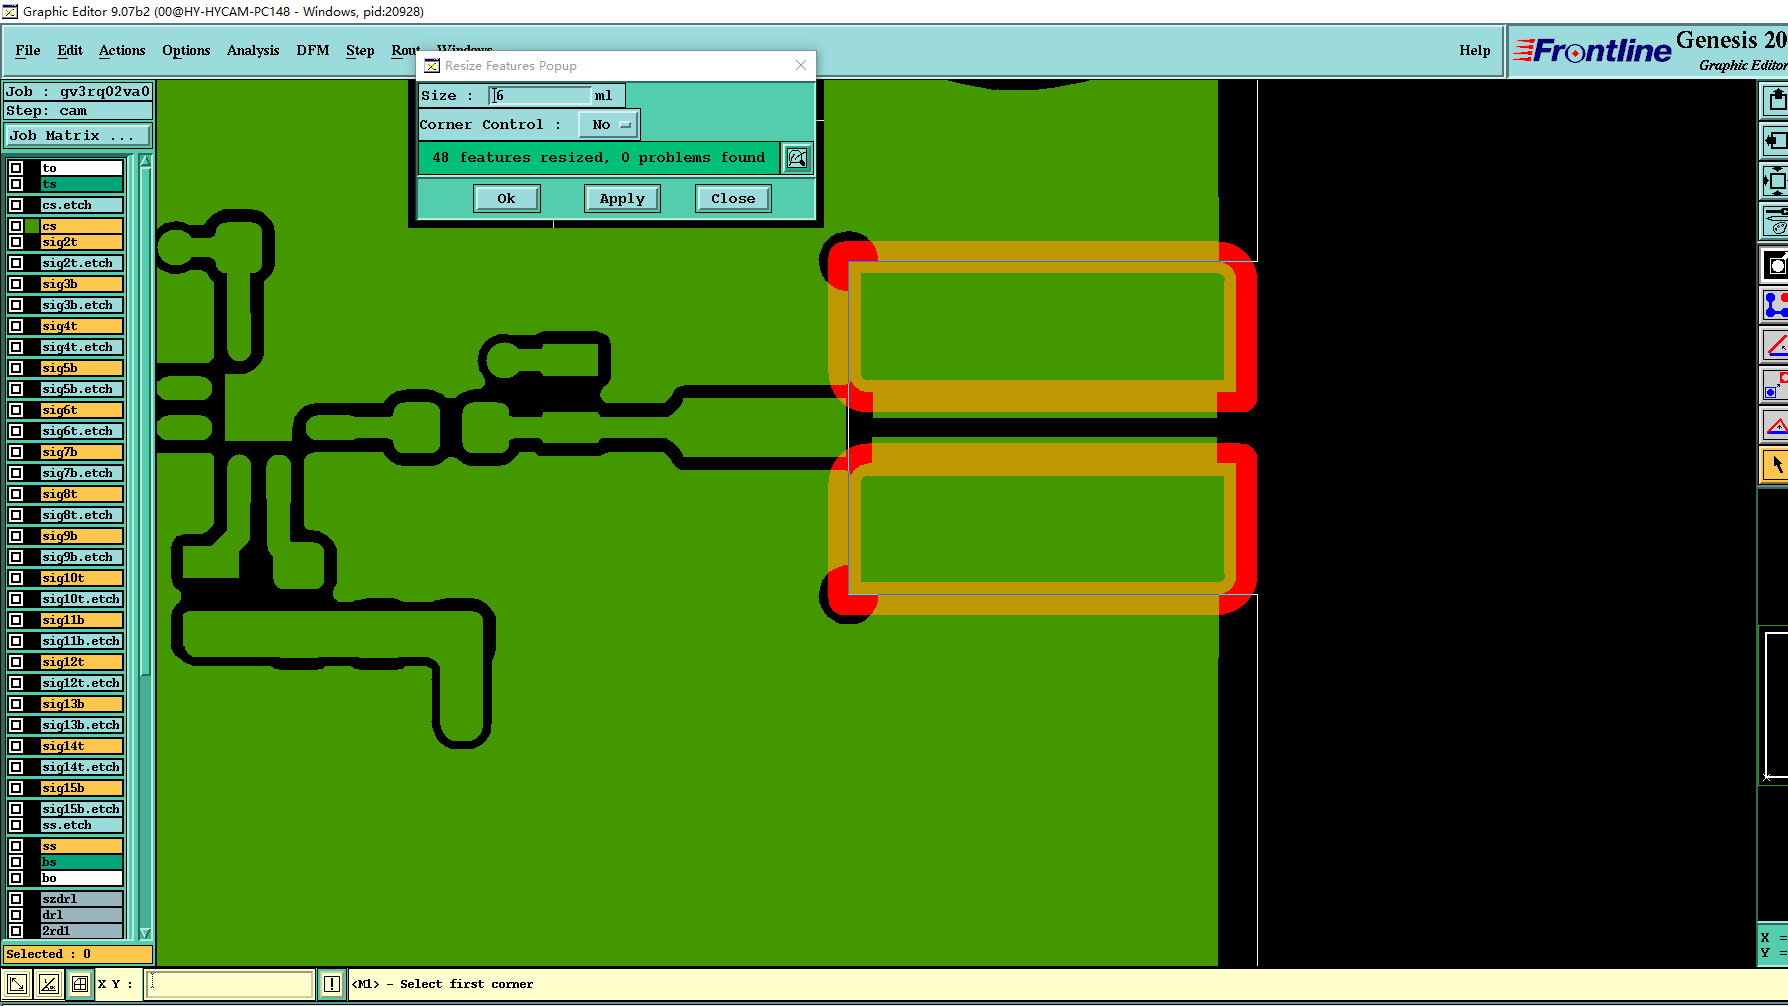Select the 'sig2t' layer name
This screenshot has width=1788, height=1006.
tap(81, 242)
